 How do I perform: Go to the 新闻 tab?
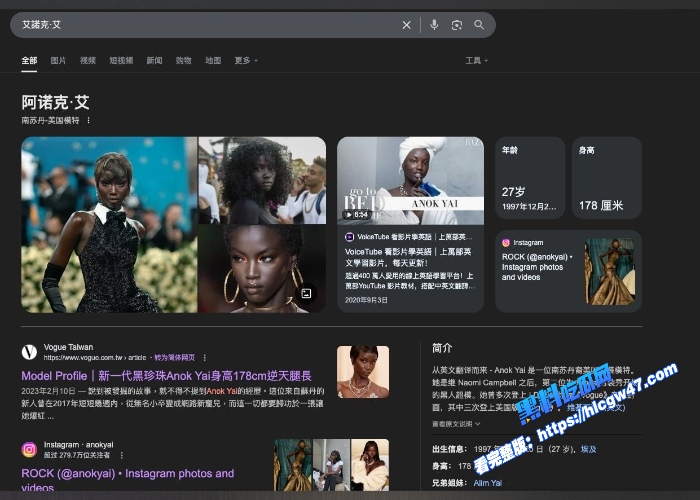[x=154, y=60]
